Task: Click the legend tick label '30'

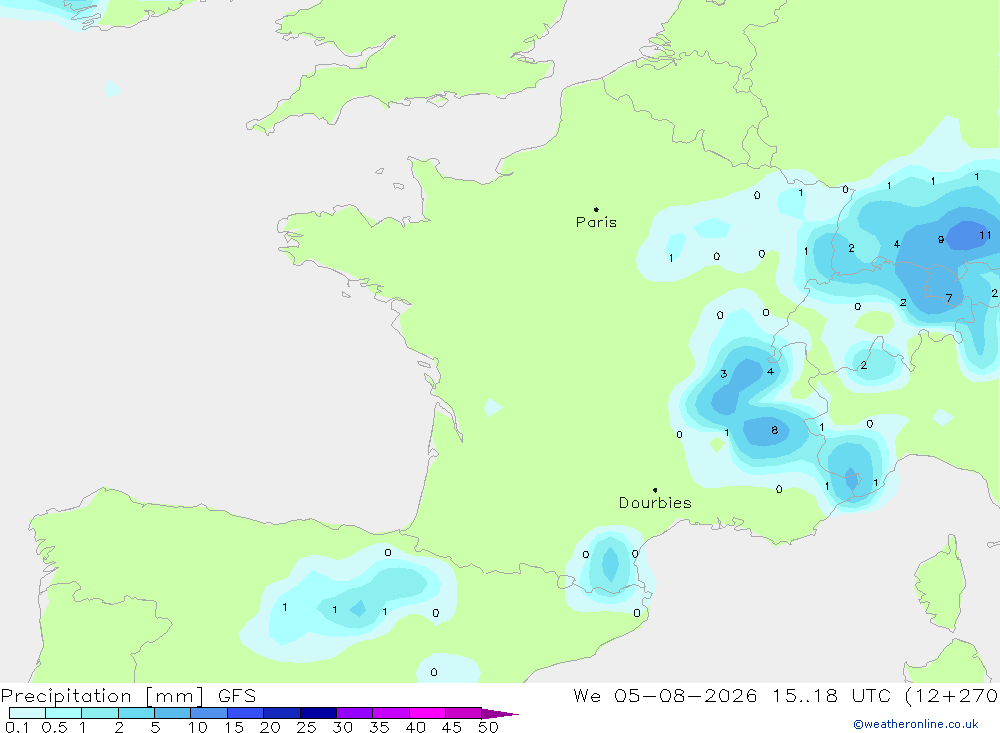Action: (342, 727)
